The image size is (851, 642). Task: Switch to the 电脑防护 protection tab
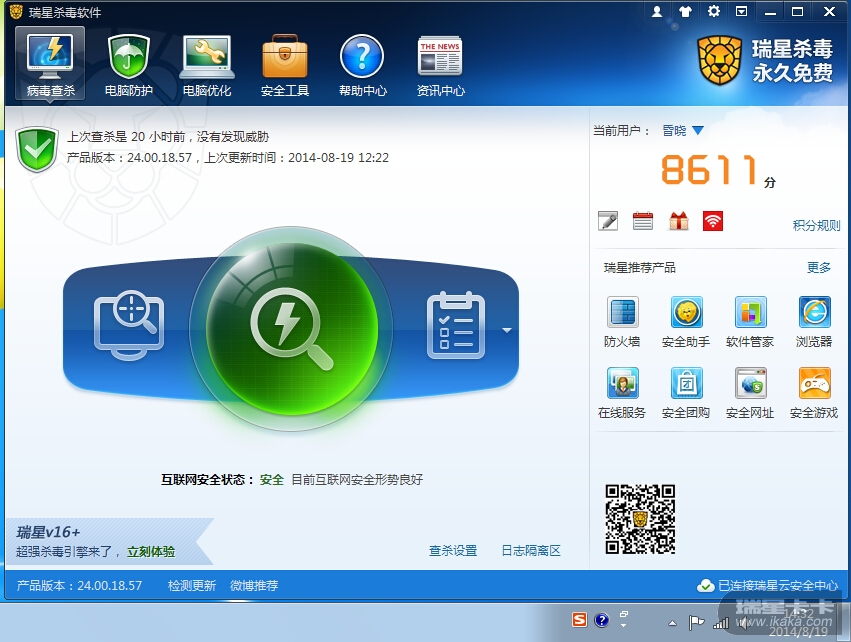pyautogui.click(x=129, y=64)
